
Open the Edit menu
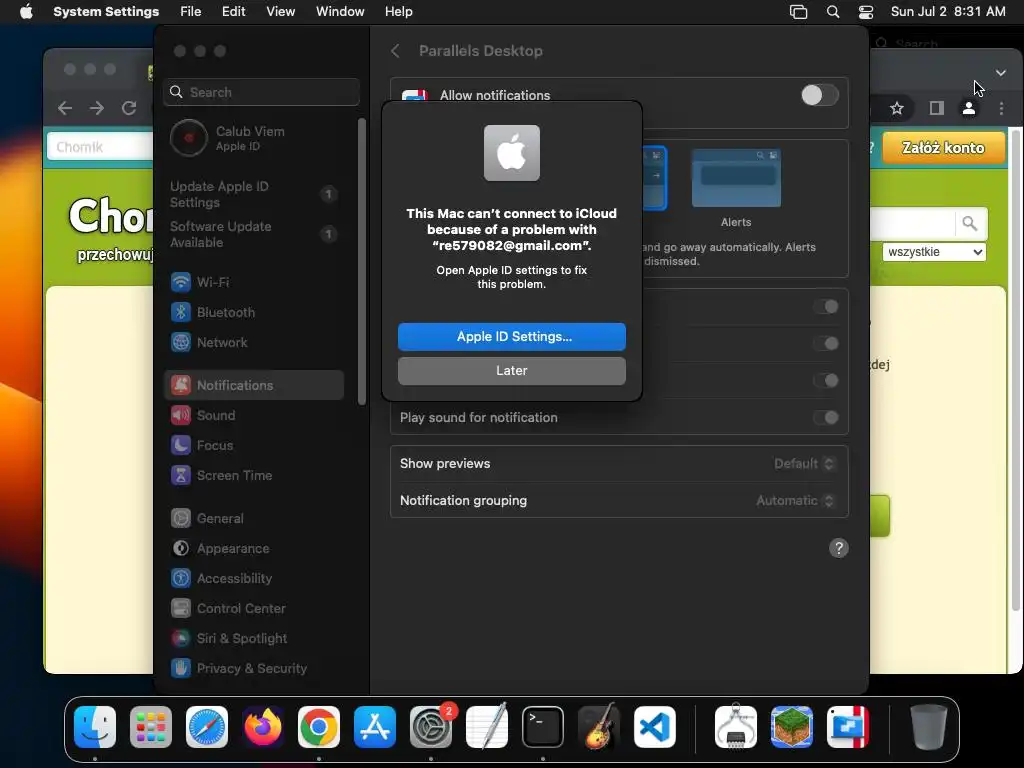point(234,12)
